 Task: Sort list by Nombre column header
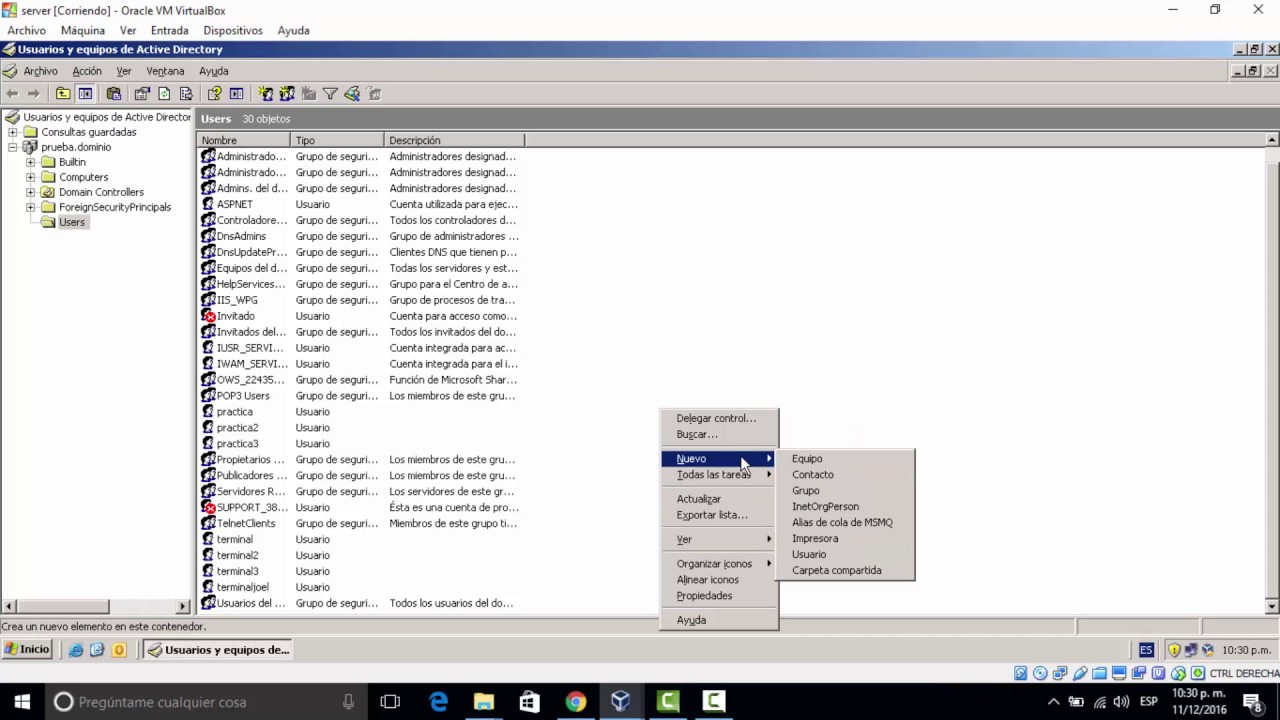243,140
